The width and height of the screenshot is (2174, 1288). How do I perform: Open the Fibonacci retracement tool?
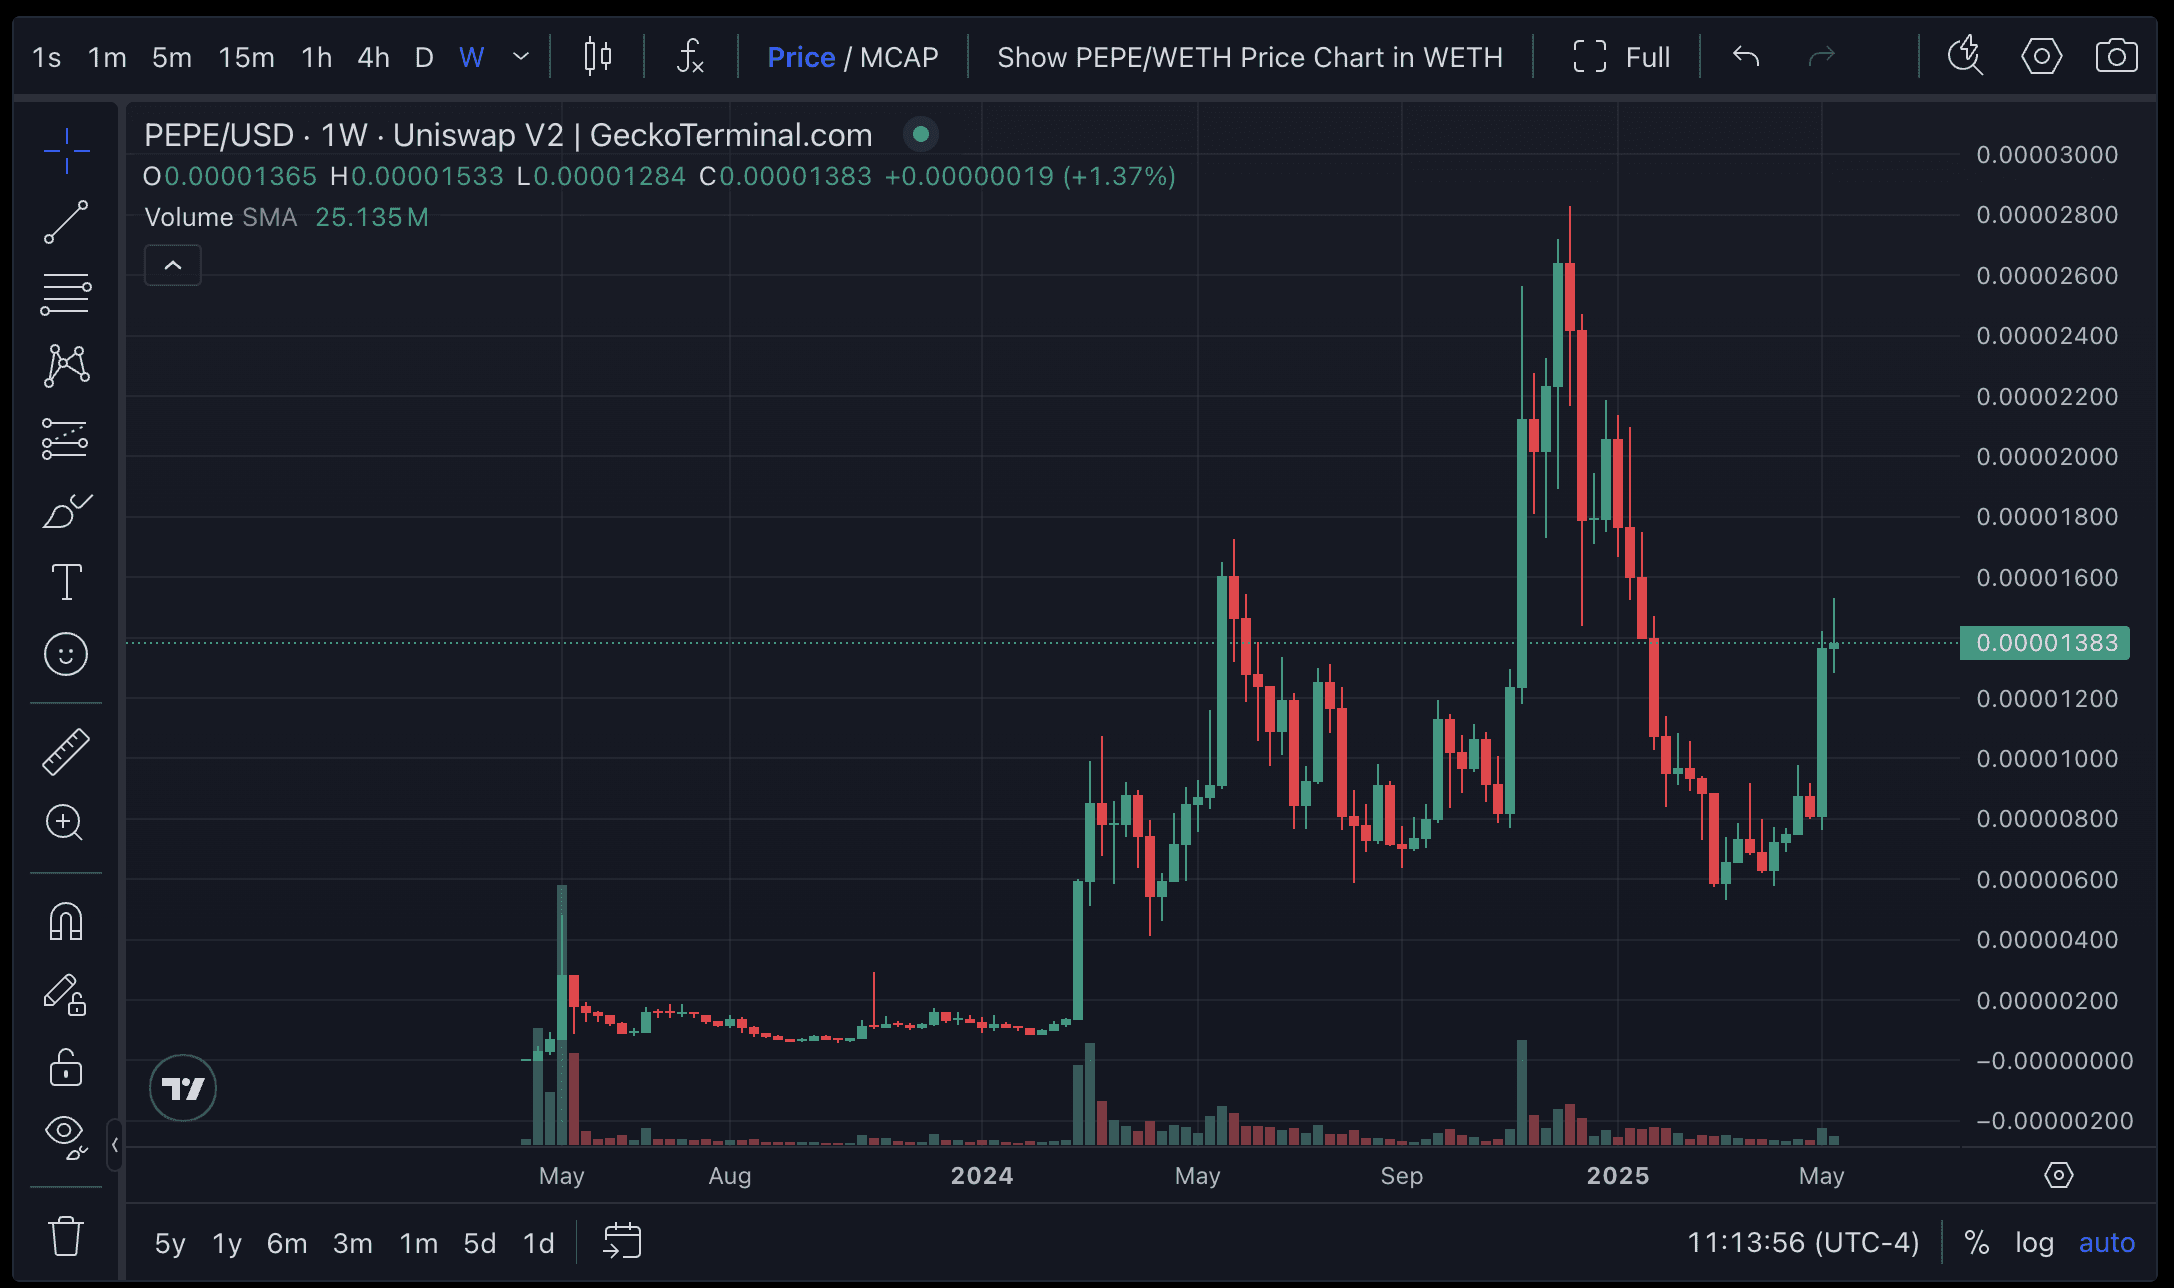click(66, 294)
